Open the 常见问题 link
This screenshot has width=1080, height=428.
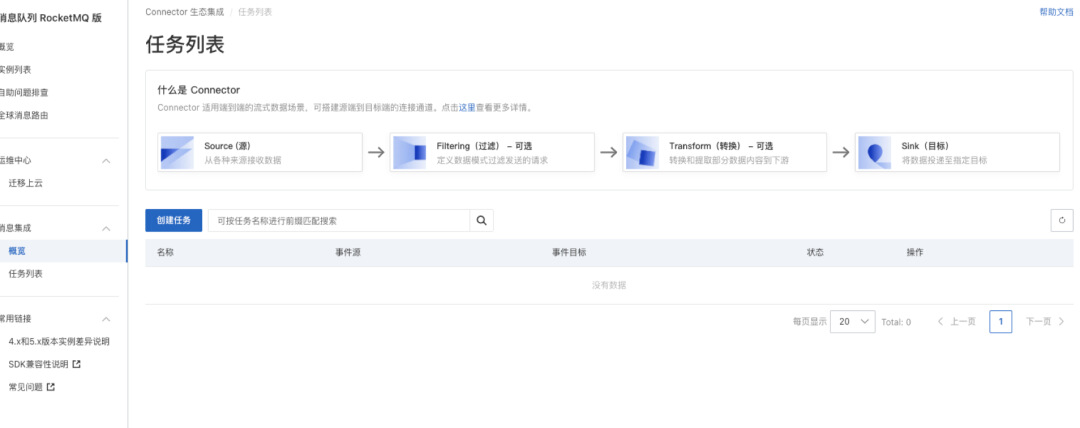click(25, 387)
